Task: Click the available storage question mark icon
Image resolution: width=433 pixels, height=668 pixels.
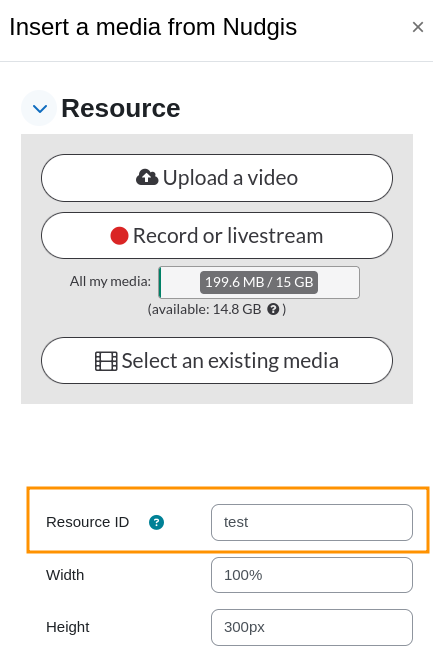Action: pyautogui.click(x=273, y=309)
